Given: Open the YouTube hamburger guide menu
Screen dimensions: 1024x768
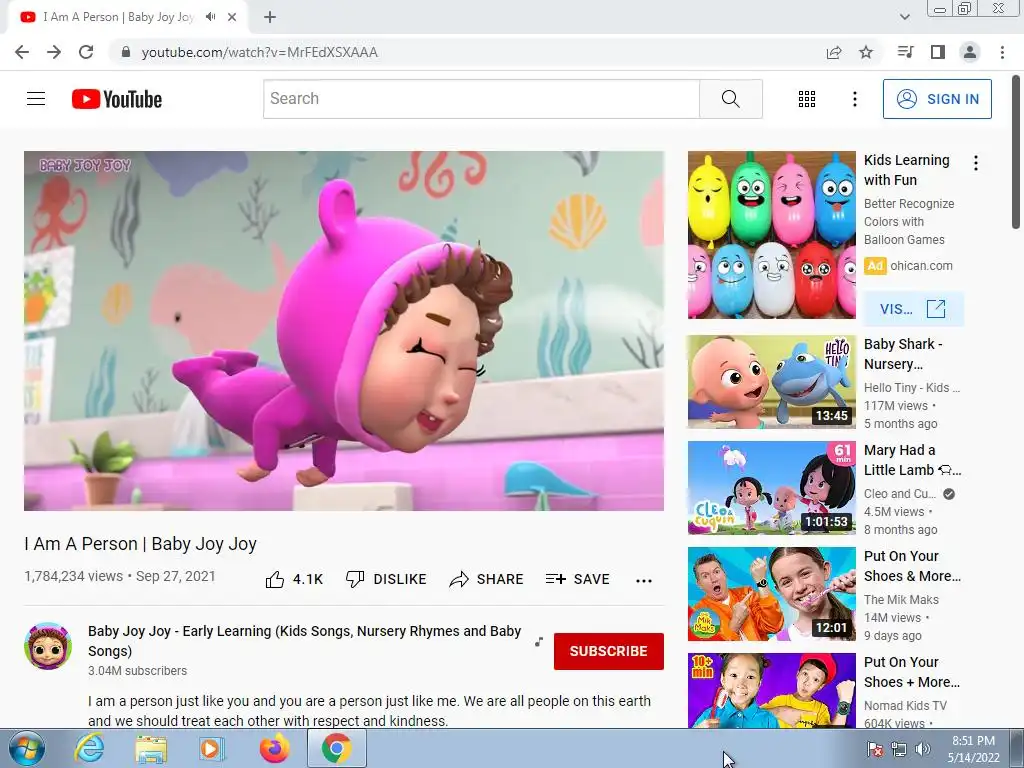Looking at the screenshot, I should 36,99.
